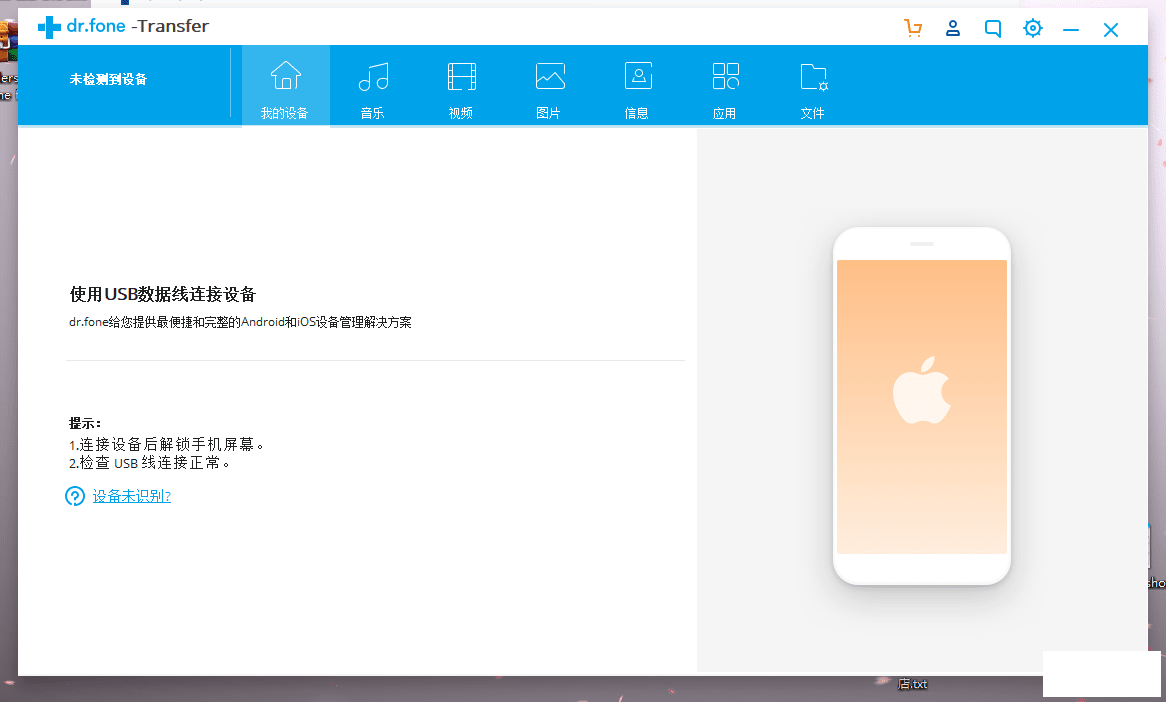The image size is (1166, 702).
Task: Open the shopping cart purchase icon
Action: click(912, 28)
